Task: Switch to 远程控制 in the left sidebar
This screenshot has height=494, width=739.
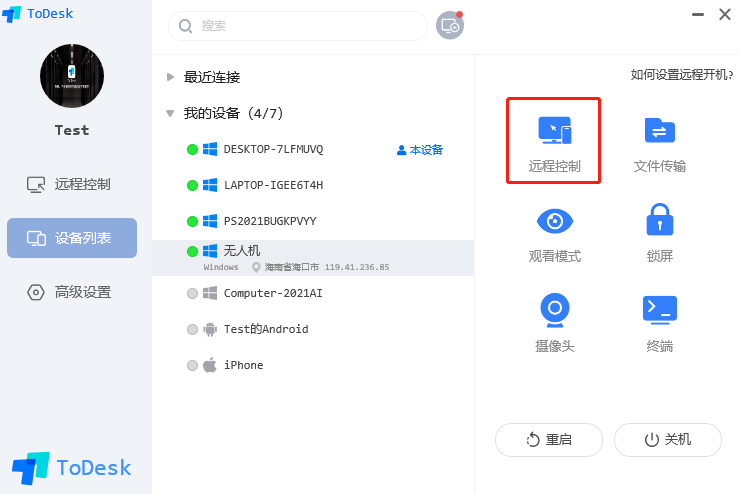Action: [x=72, y=184]
